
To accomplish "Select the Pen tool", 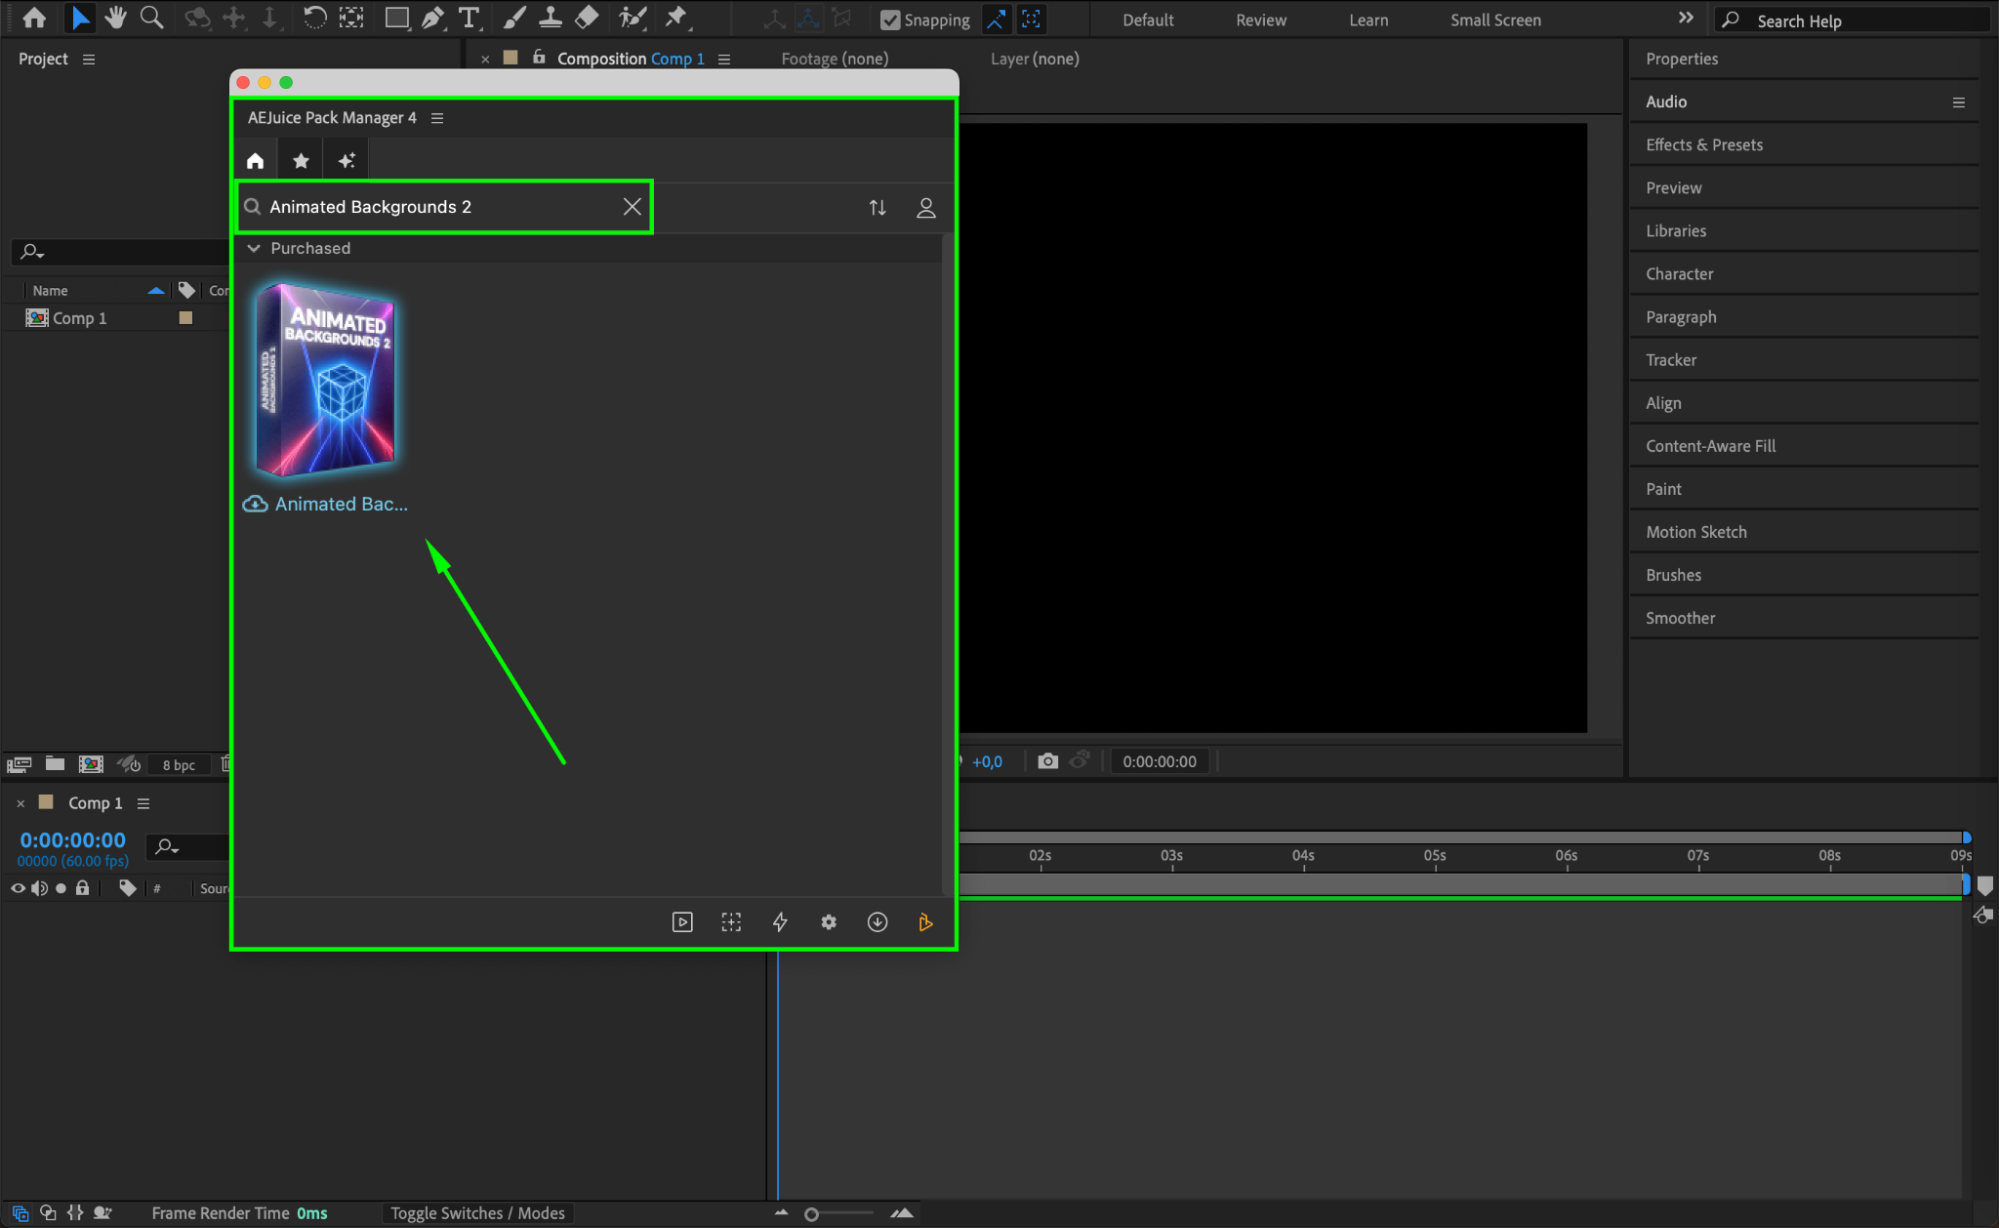I will [x=433, y=18].
